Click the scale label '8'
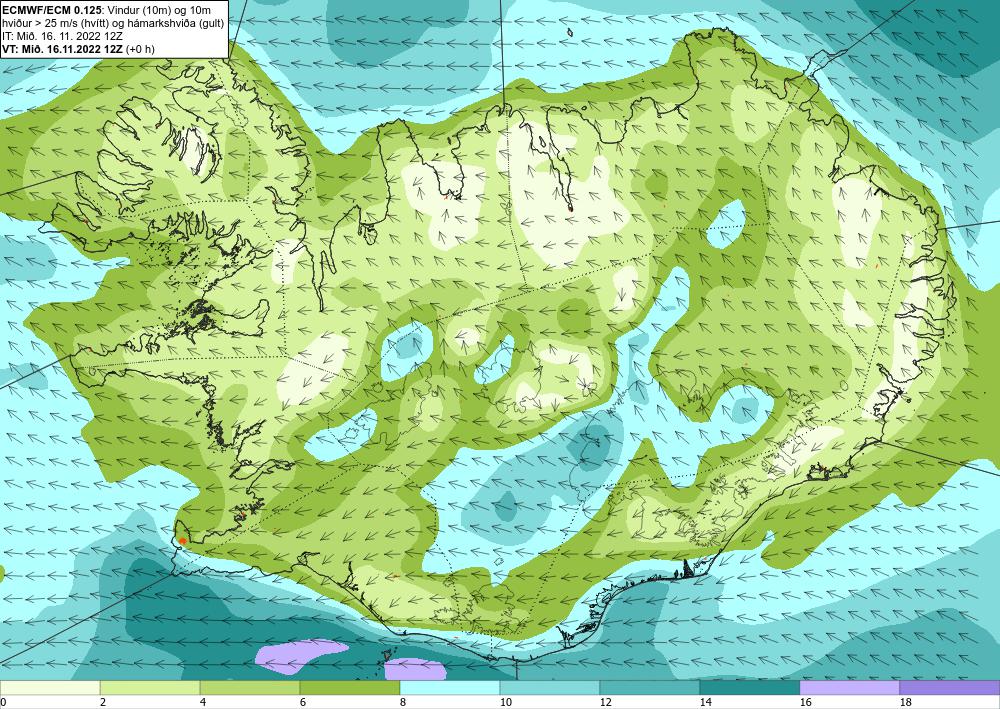The image size is (1000, 709). tap(403, 702)
